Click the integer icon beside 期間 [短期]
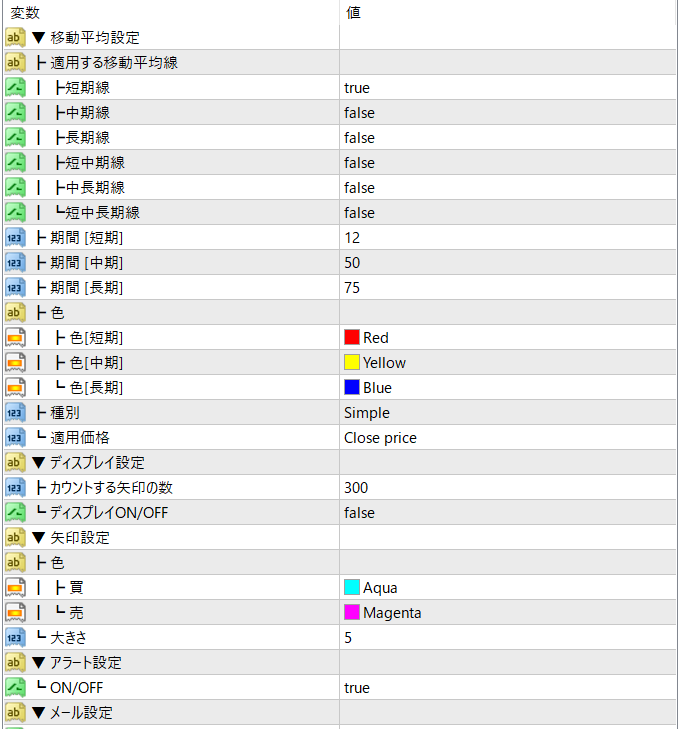 [15, 238]
